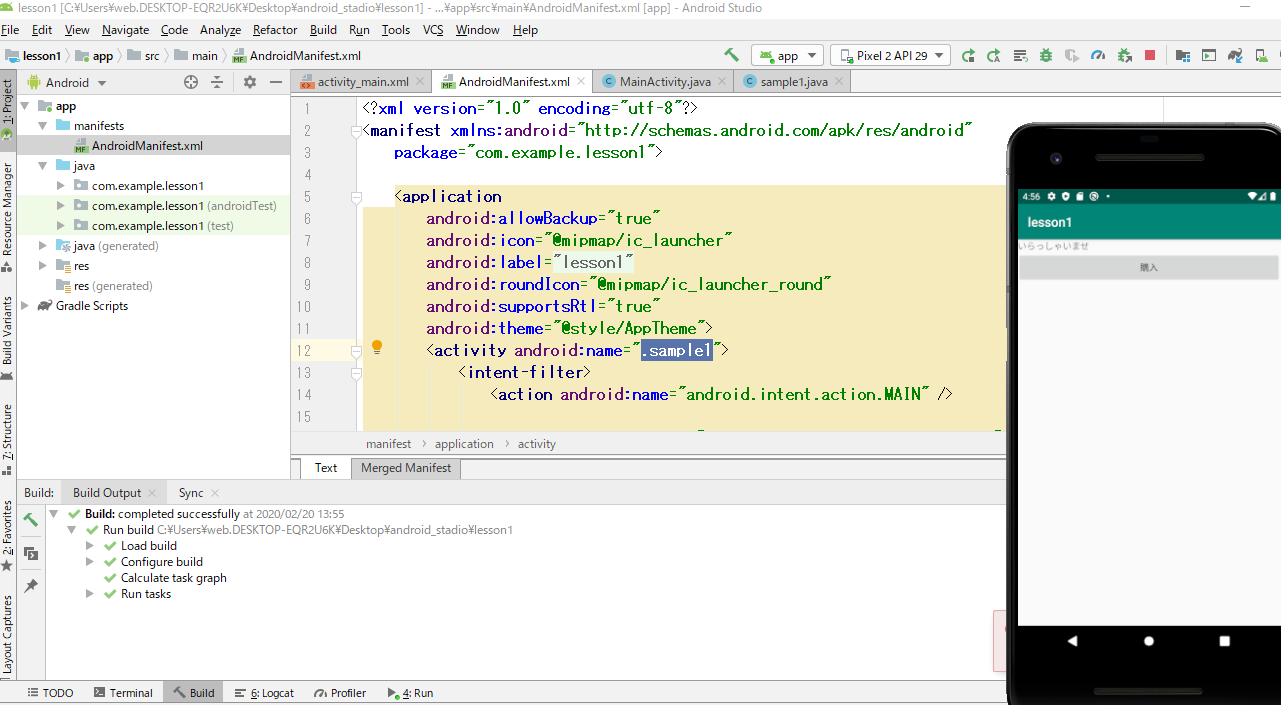This screenshot has width=1281, height=705.
Task: Fold the application tag in editor gutter
Action: 356,197
